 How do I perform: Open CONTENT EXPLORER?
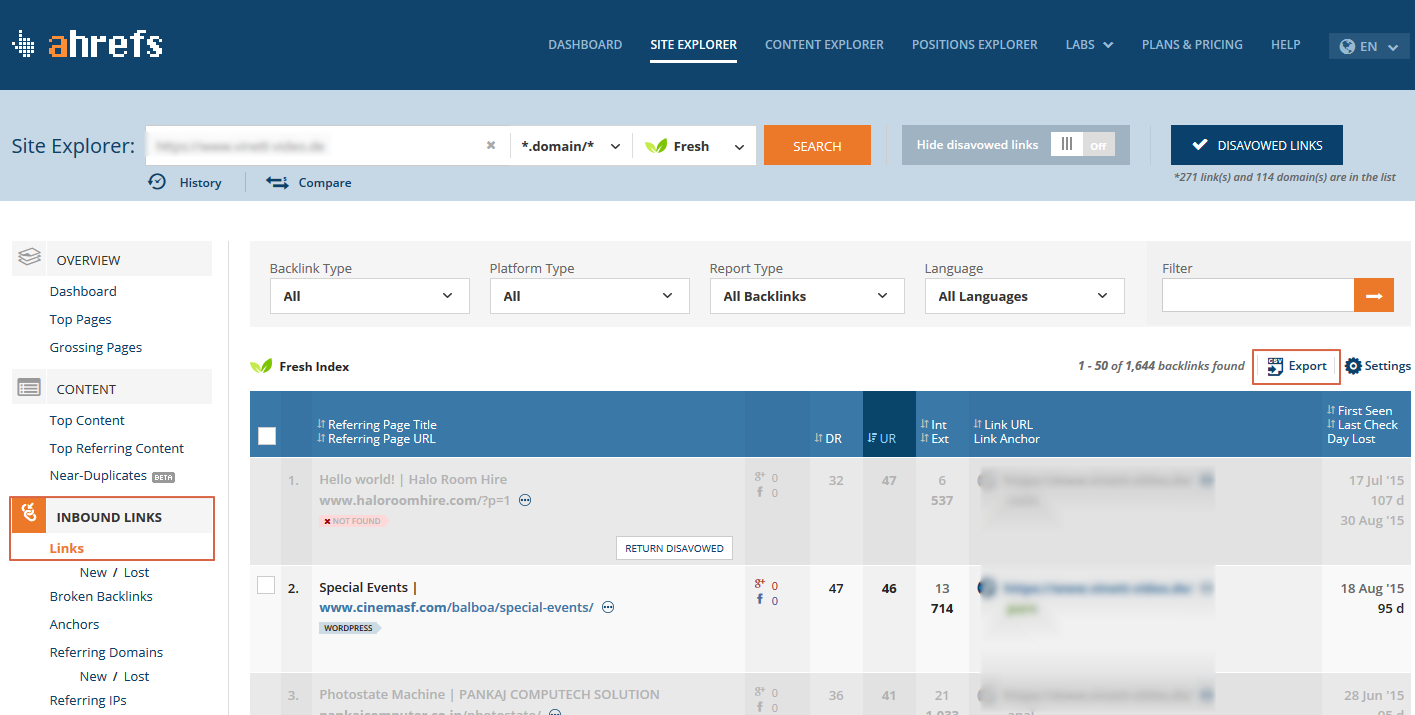point(824,44)
